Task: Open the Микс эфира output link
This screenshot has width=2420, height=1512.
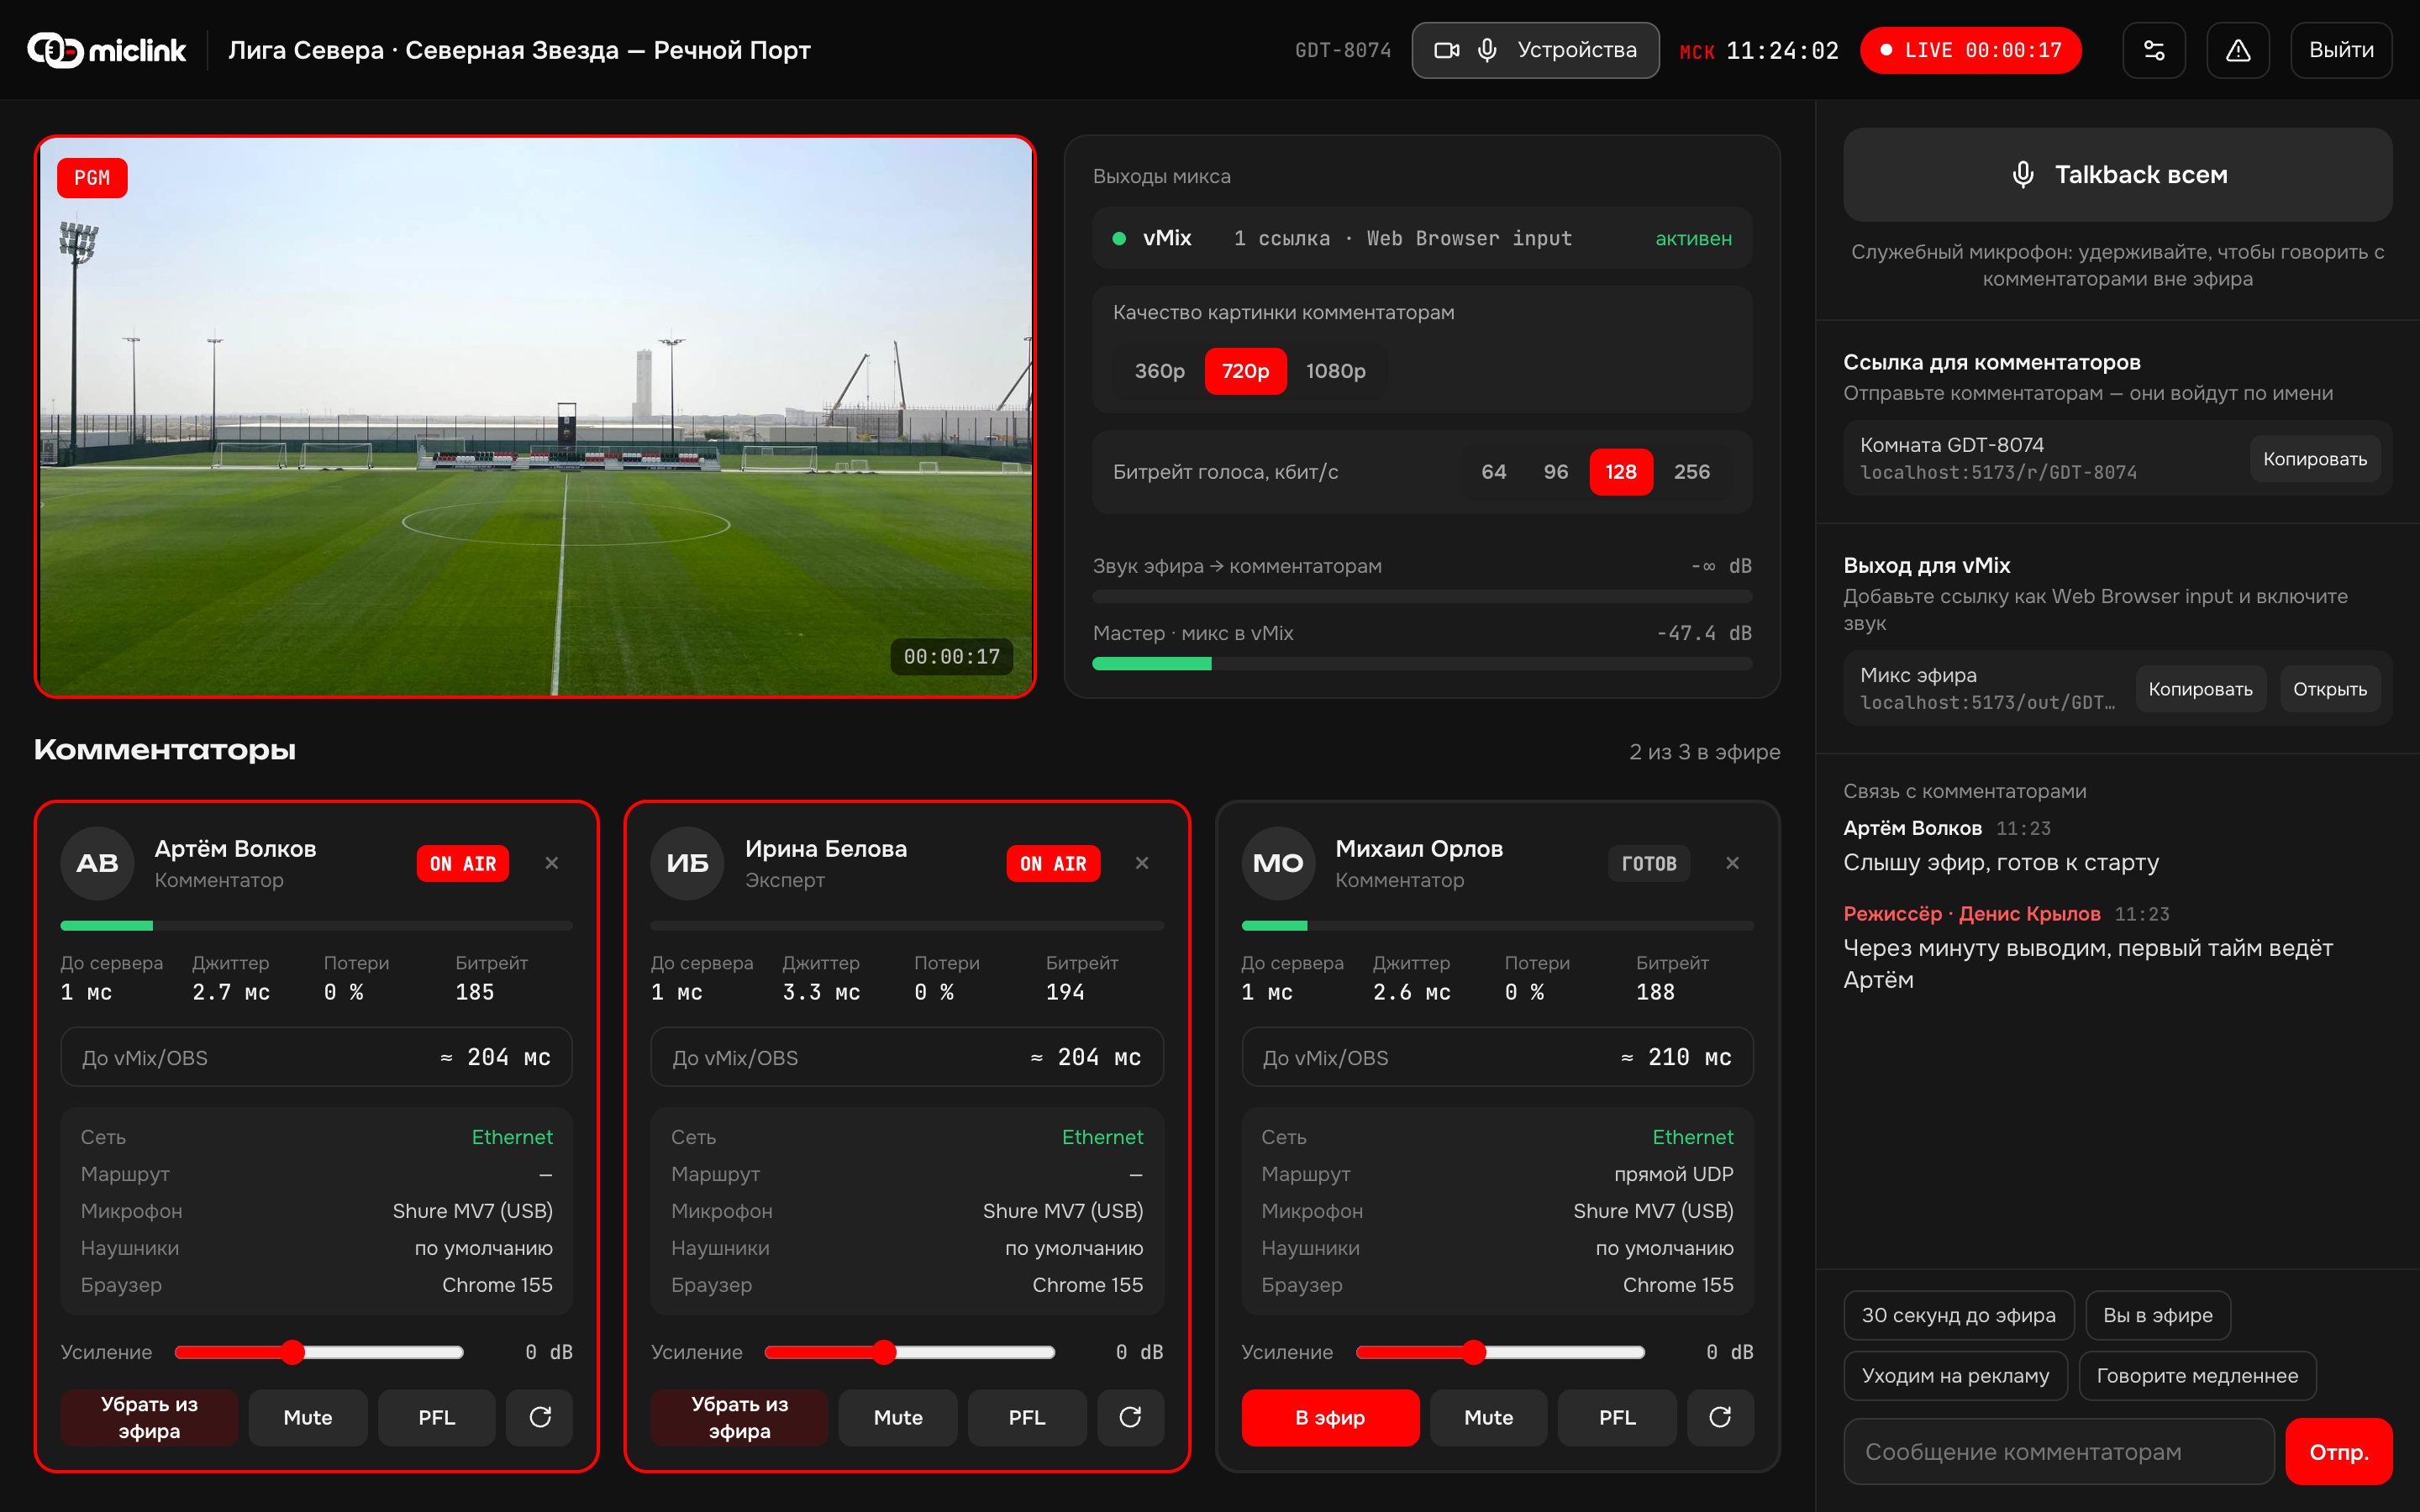Action: (x=2330, y=689)
